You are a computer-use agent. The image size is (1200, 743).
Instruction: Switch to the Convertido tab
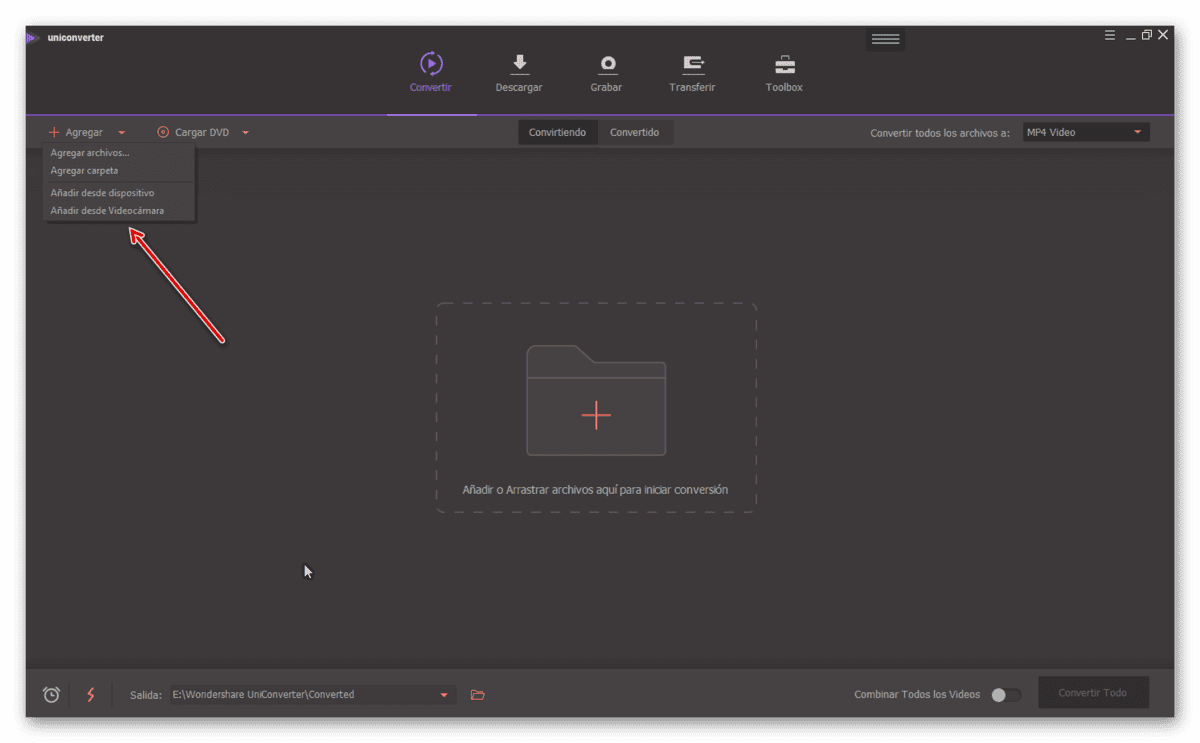pyautogui.click(x=635, y=132)
